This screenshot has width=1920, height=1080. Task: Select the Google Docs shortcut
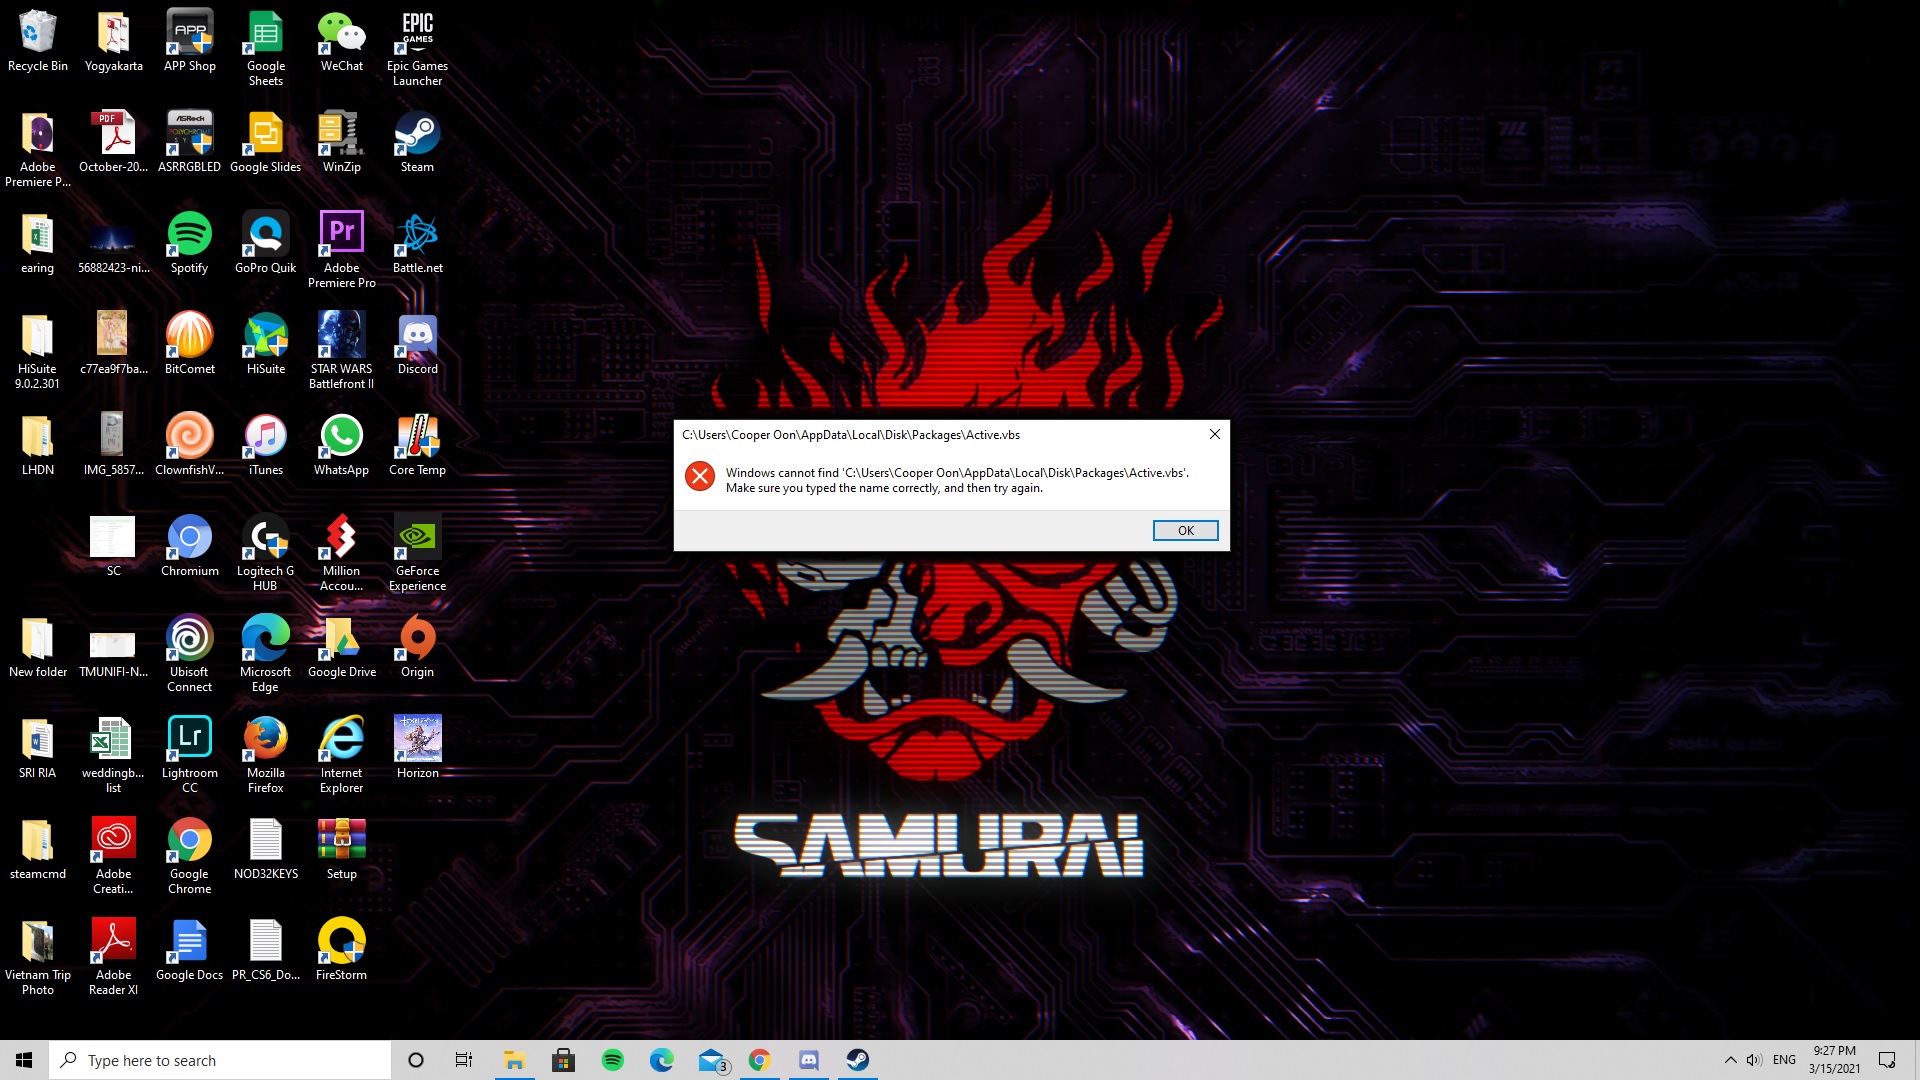pos(189,951)
